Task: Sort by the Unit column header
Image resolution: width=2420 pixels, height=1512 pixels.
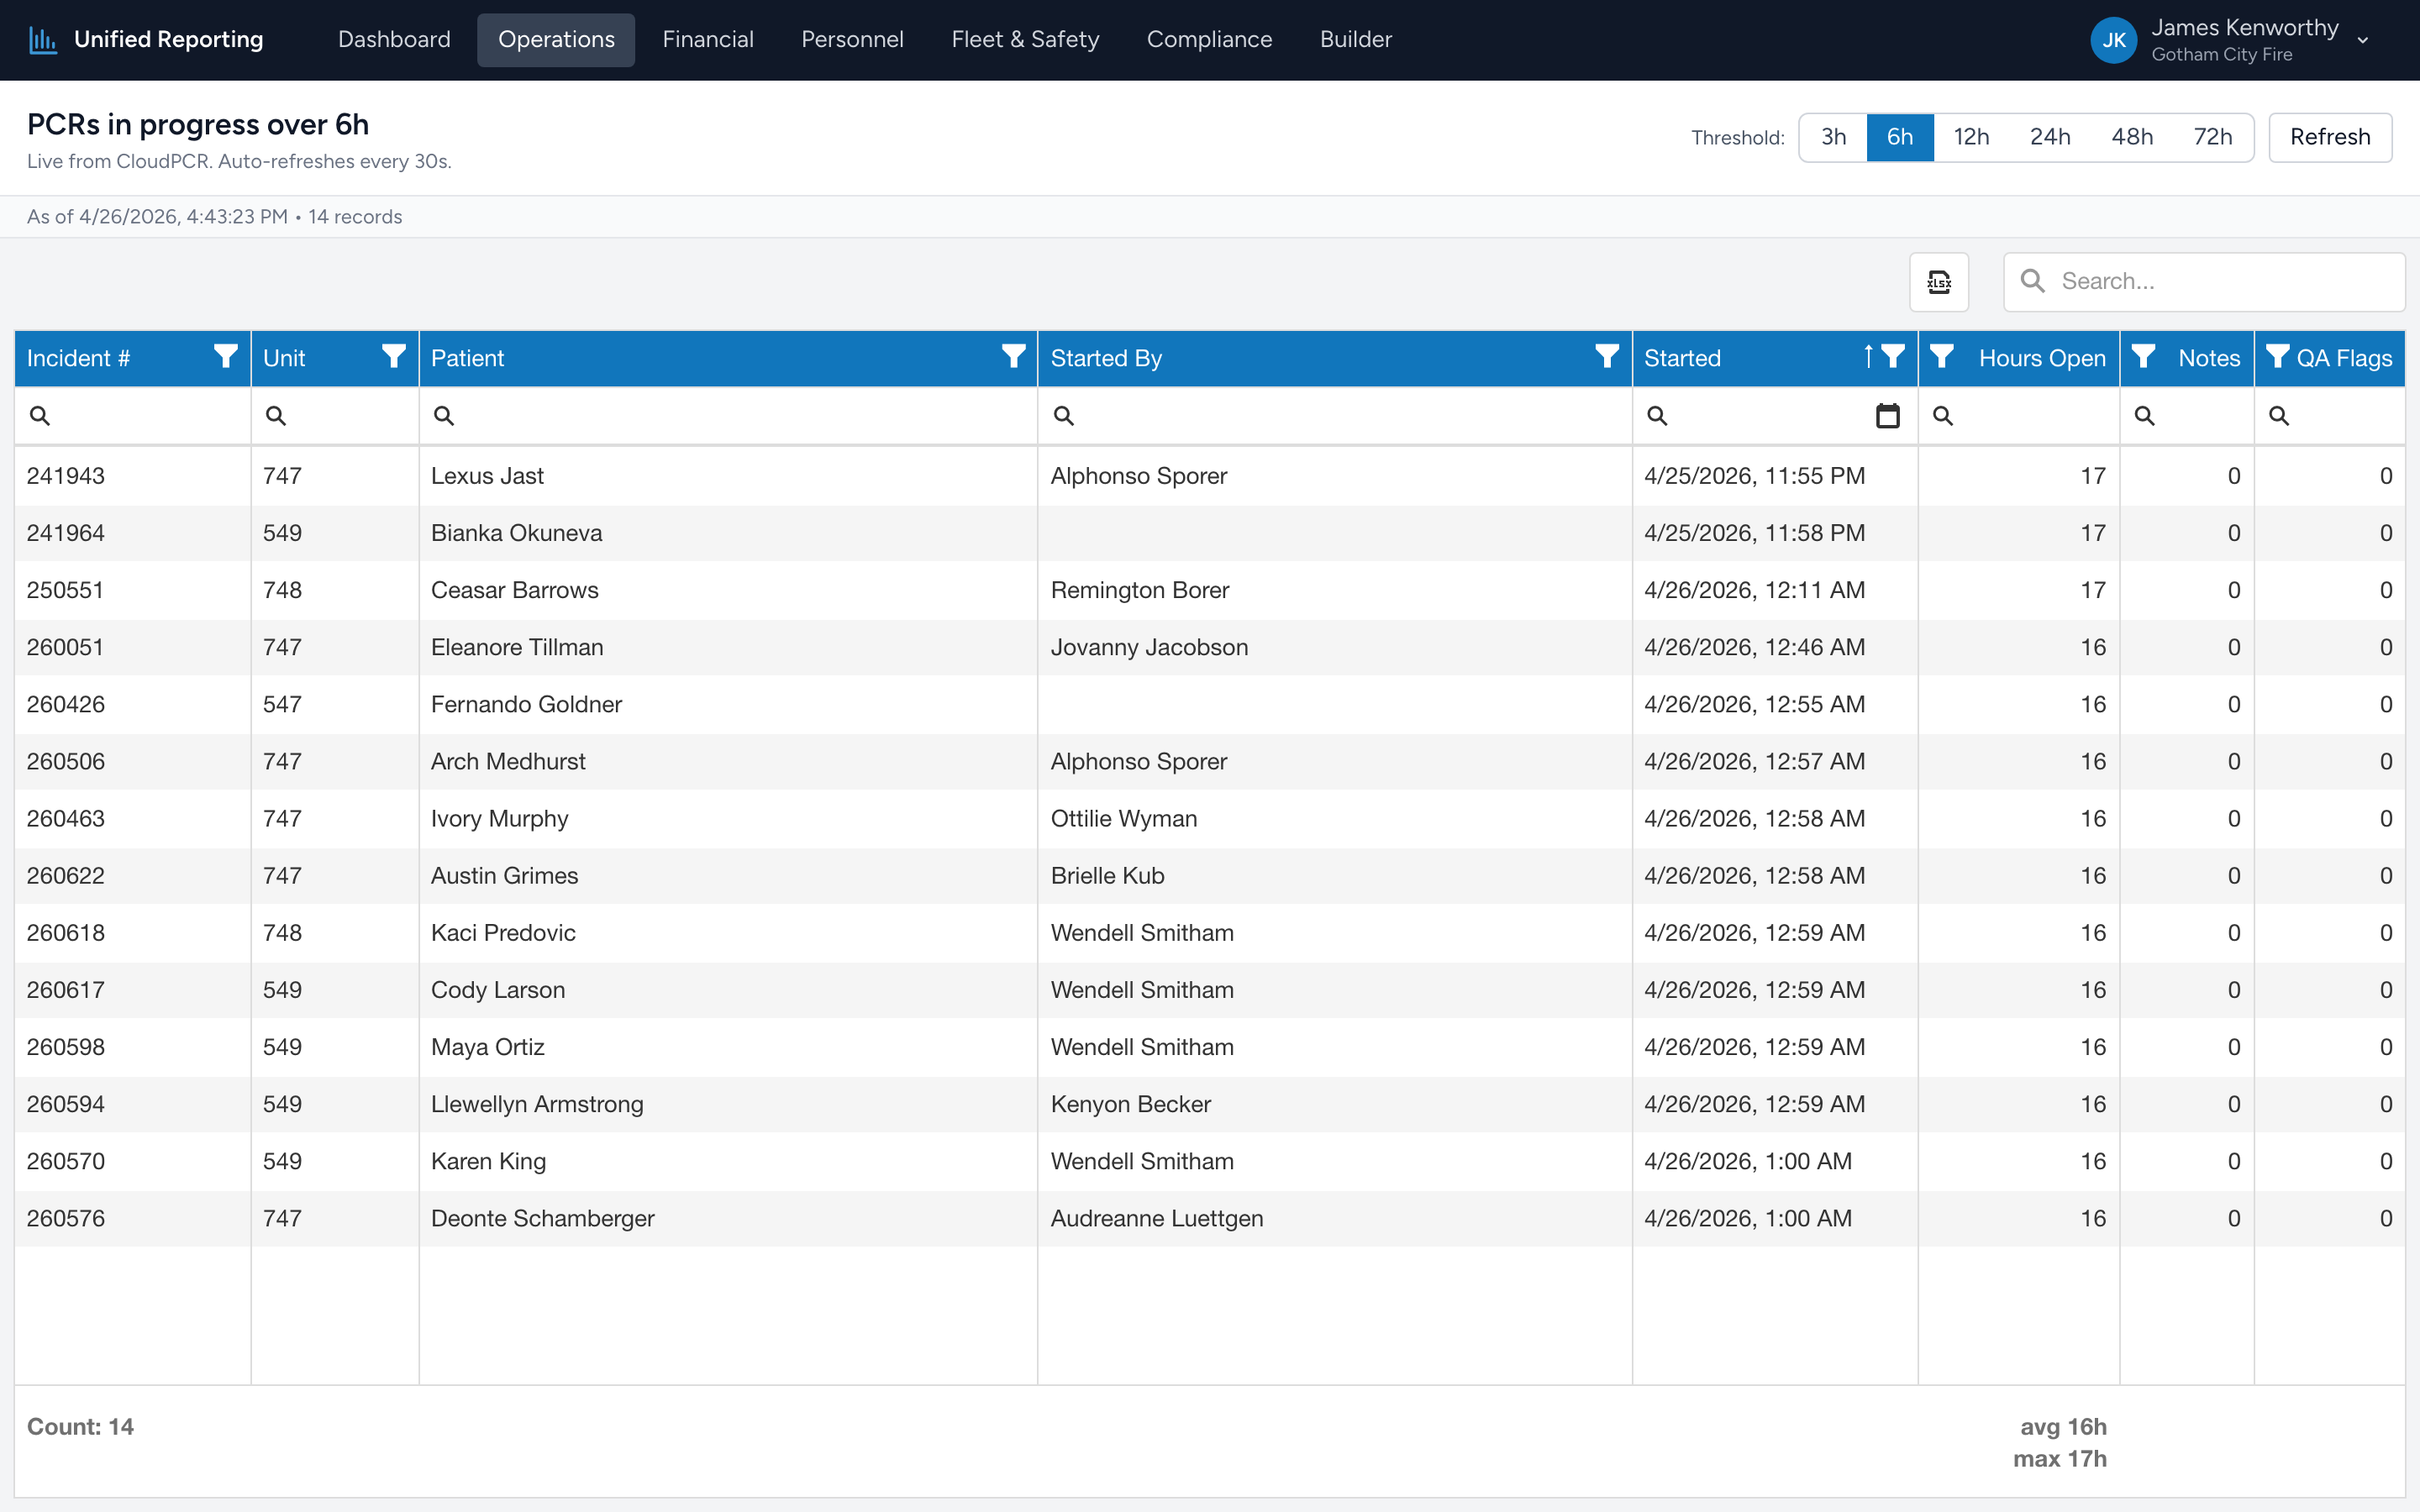Action: (x=284, y=358)
